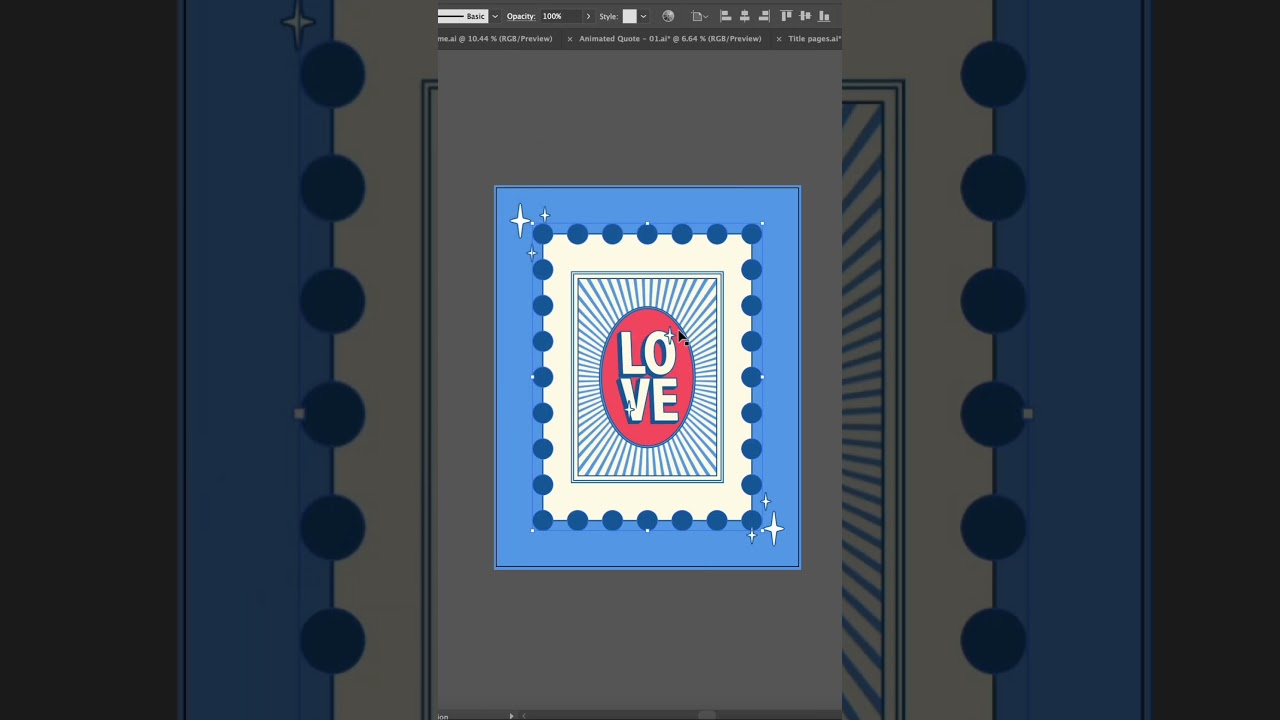Screen dimensions: 1280x720
Task: Close the Title pages.ai tab
Action: tap(779, 39)
